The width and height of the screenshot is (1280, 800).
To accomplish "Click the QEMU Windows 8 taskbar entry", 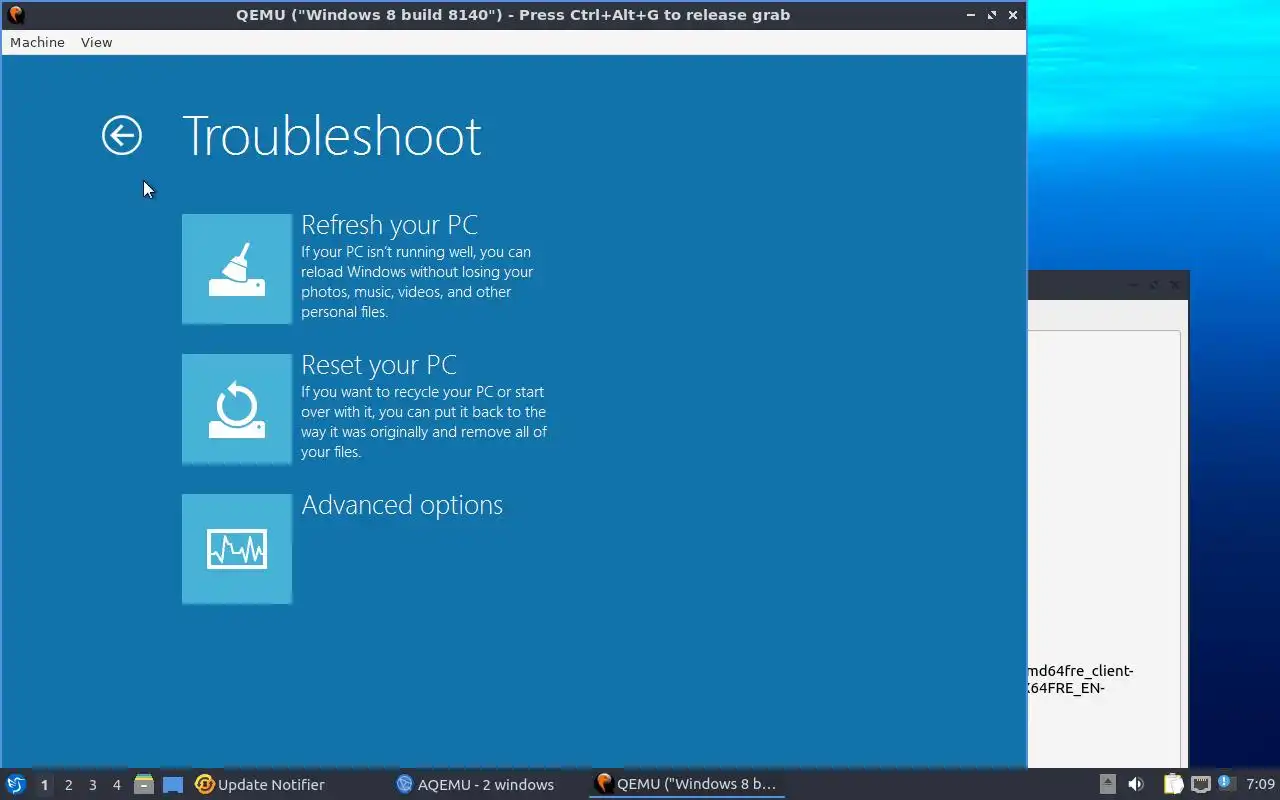I will pos(686,785).
